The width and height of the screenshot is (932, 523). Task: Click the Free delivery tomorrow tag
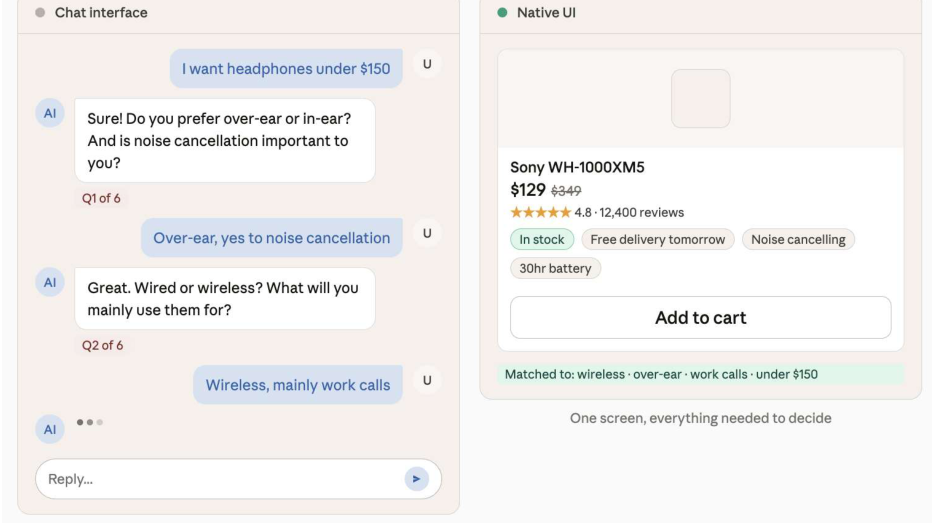click(x=657, y=240)
